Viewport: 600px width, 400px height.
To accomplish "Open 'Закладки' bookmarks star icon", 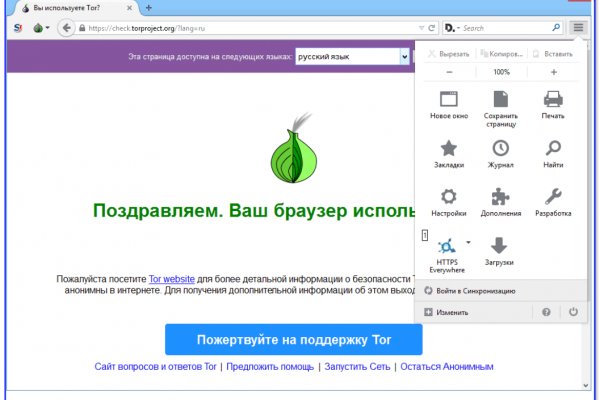I will 448,148.
